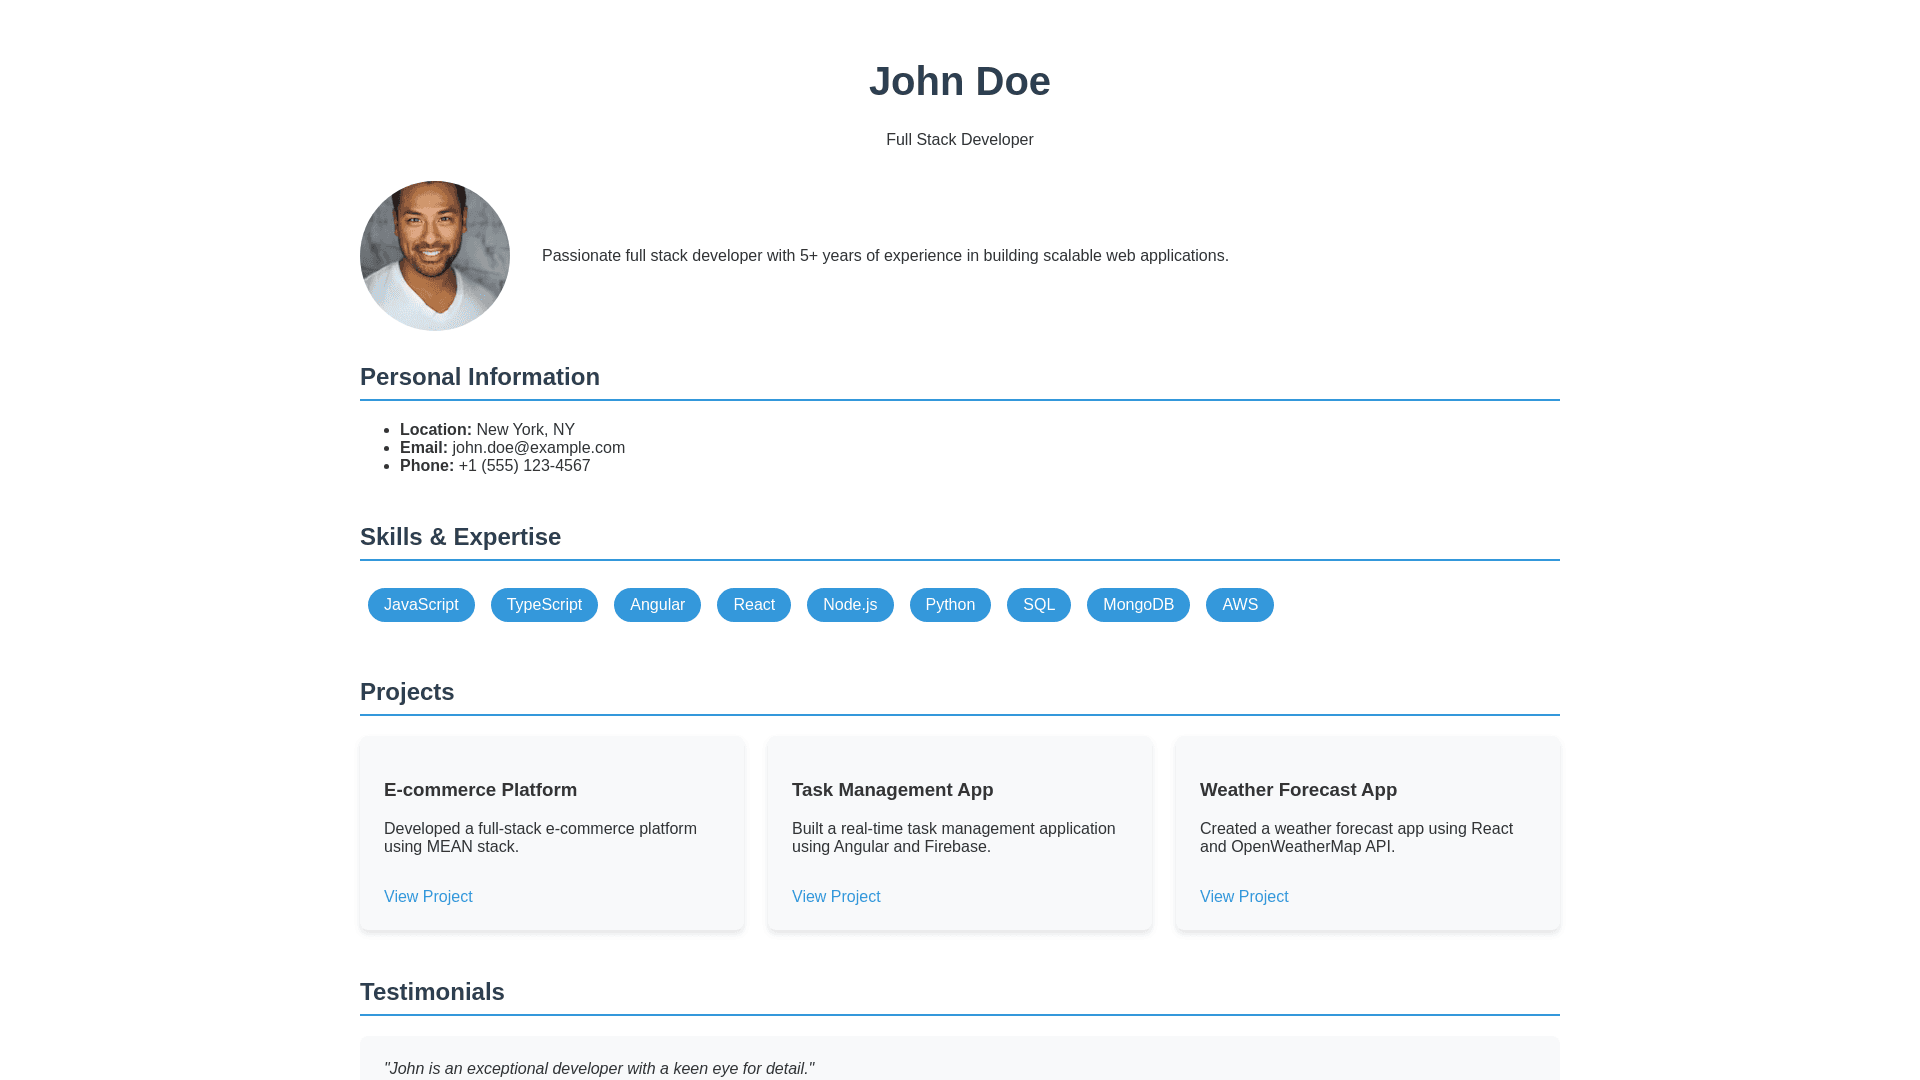Select the AWS skill tag

[1239, 605]
